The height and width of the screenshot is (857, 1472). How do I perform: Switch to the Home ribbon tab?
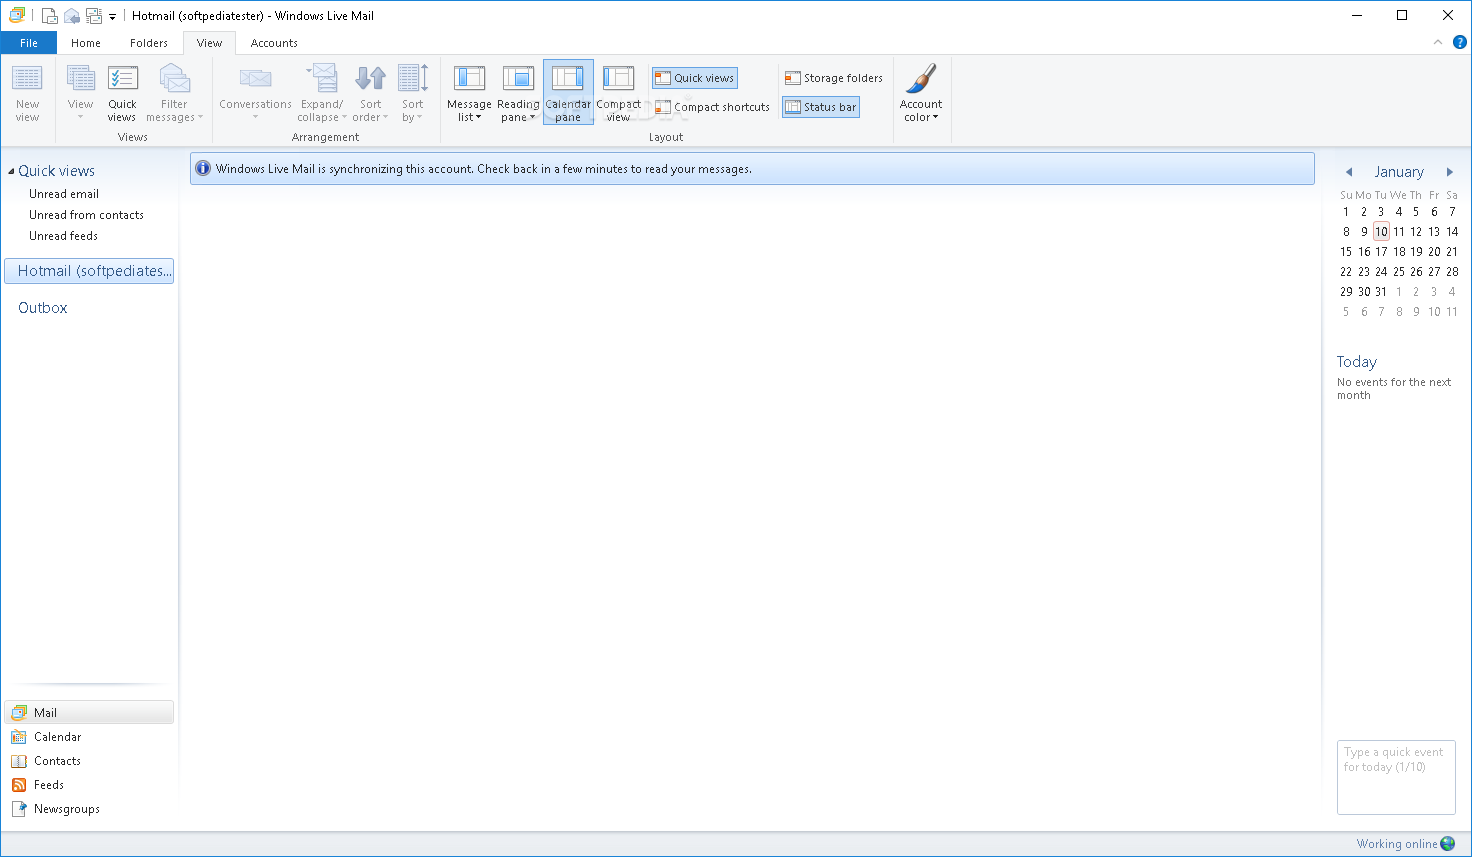click(x=86, y=43)
